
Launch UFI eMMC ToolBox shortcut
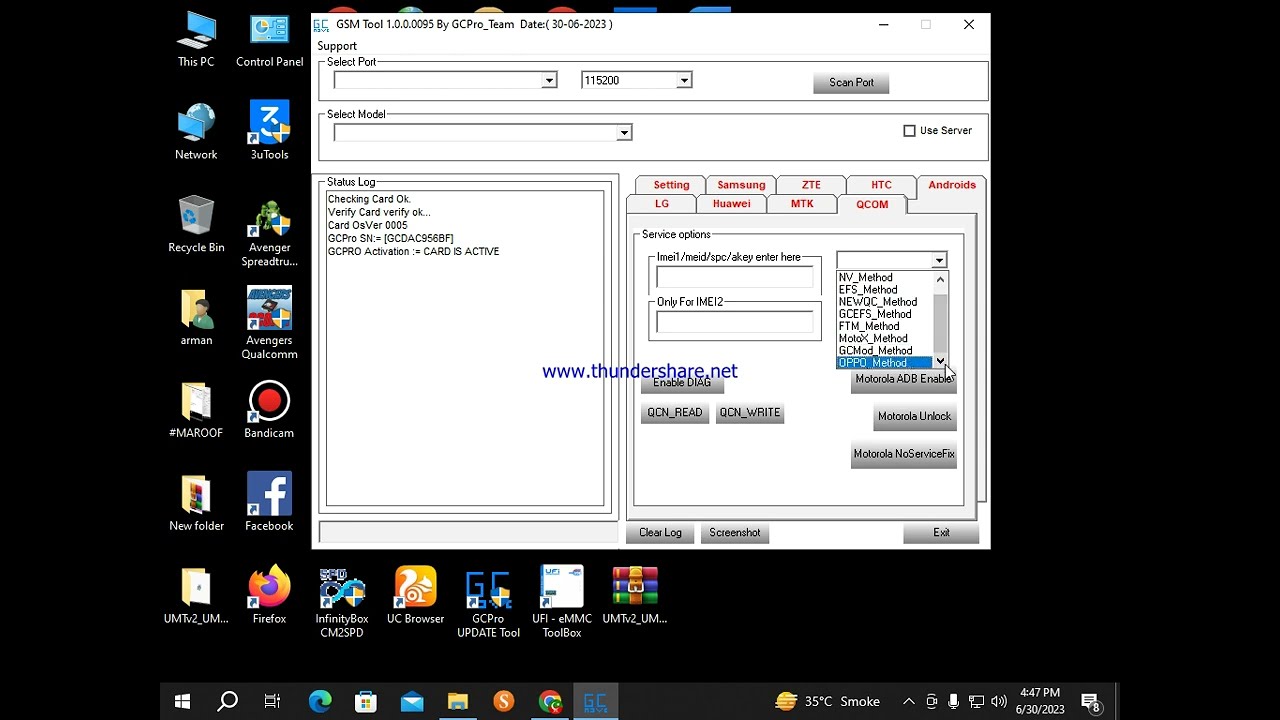[x=562, y=603]
